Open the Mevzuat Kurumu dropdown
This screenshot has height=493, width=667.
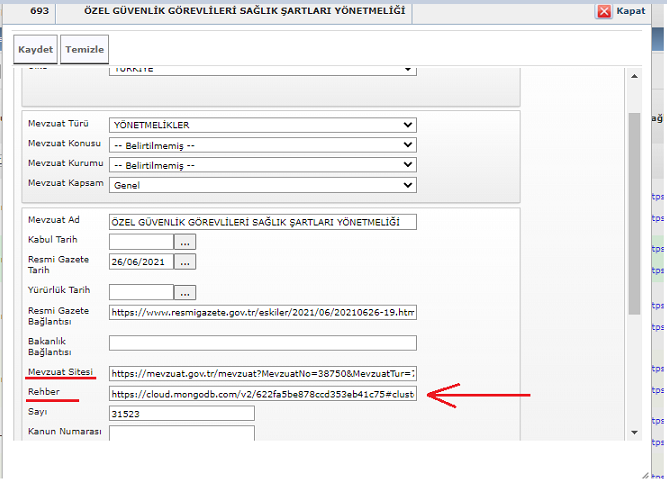(262, 165)
